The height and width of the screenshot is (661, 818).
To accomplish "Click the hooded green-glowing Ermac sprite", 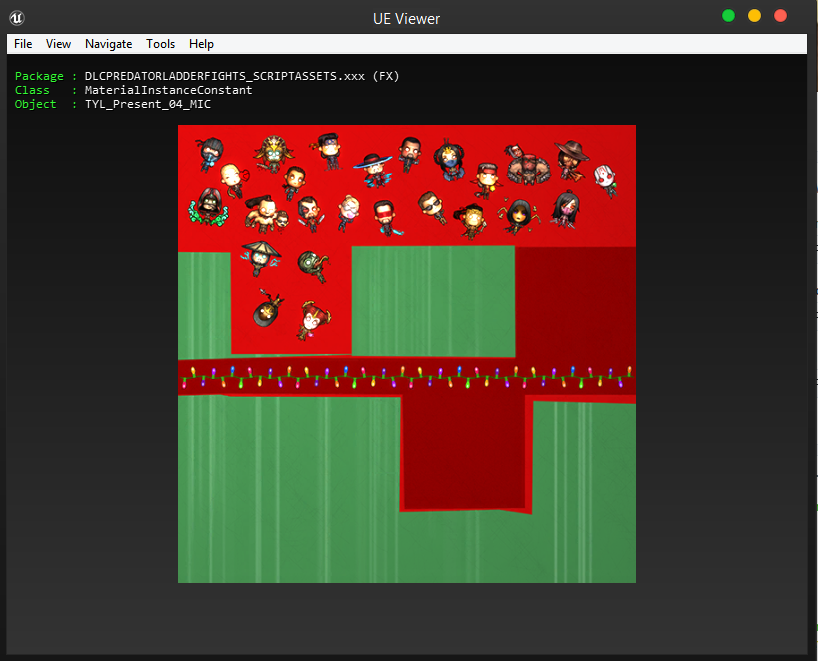I will pos(208,206).
